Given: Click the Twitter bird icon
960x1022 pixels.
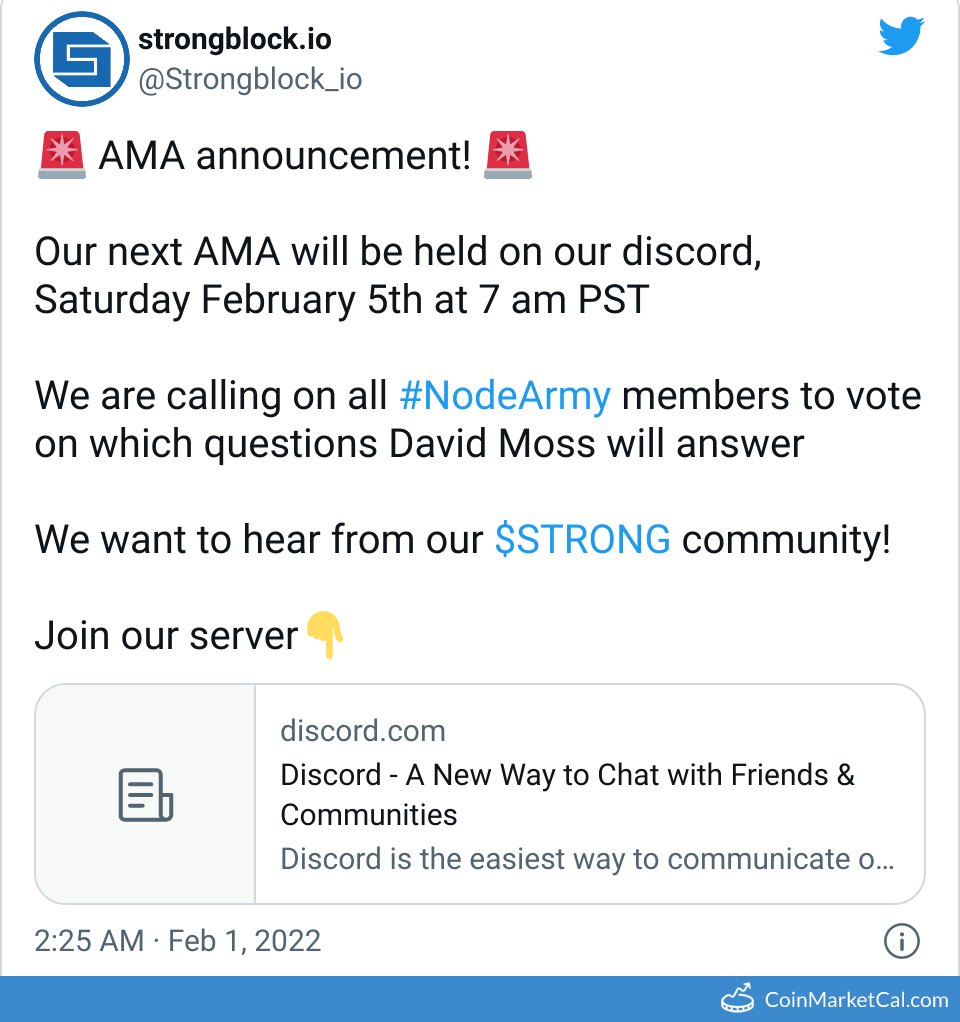Looking at the screenshot, I should click(x=901, y=36).
